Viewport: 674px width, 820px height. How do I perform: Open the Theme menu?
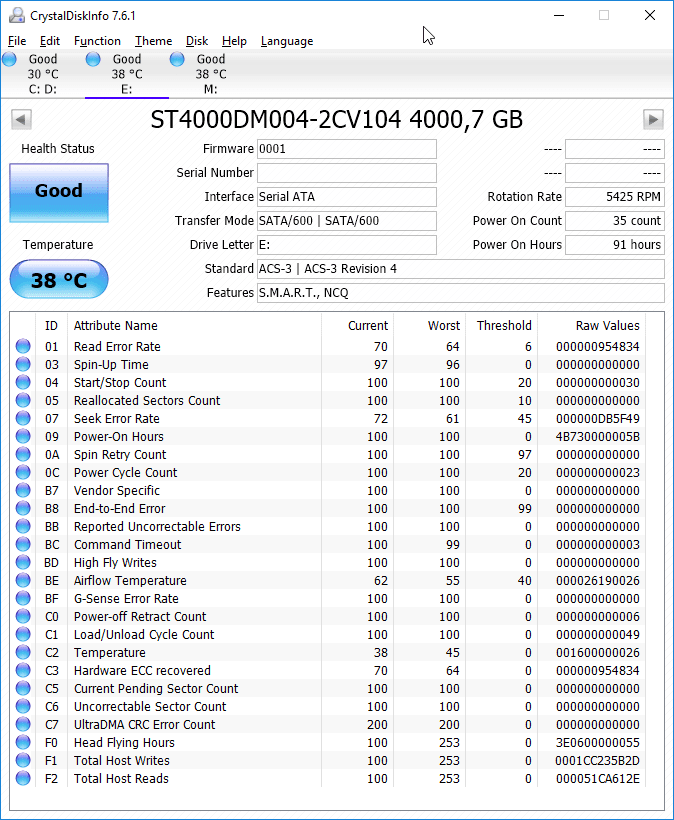pos(153,41)
